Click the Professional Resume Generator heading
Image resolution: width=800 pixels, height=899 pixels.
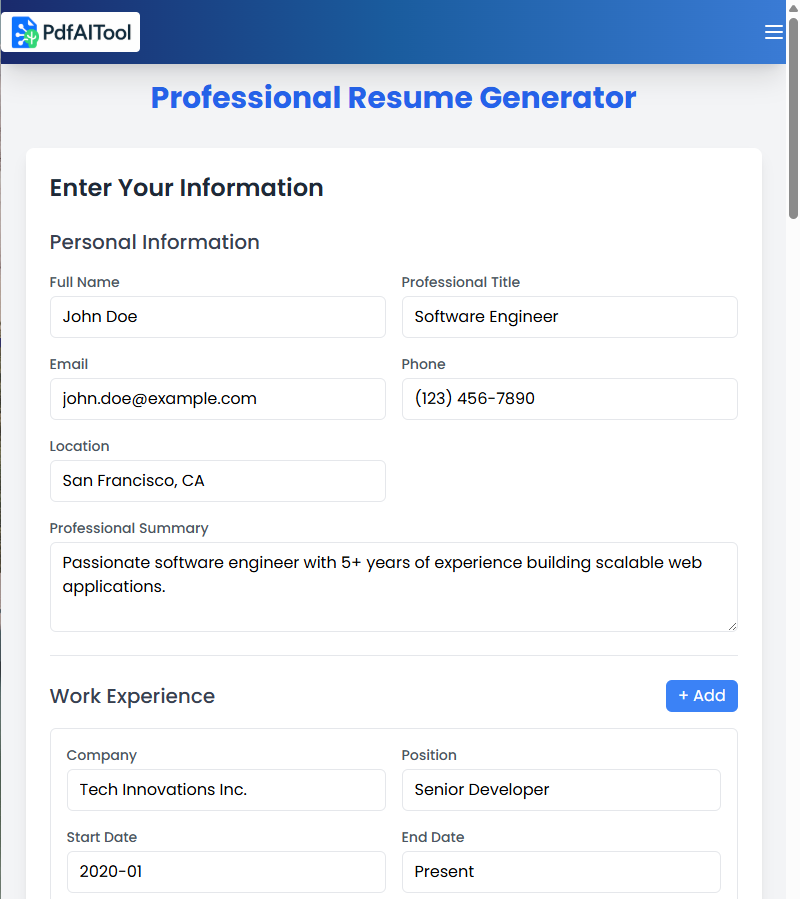(x=393, y=98)
